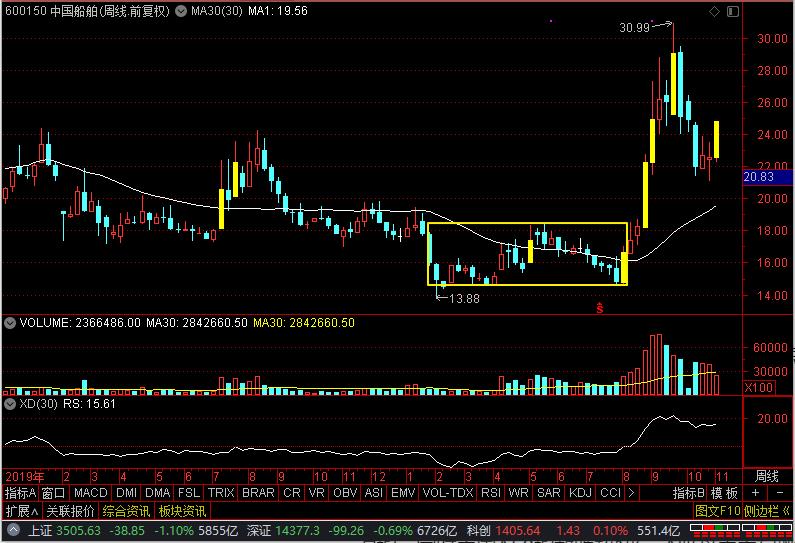Select the MACD indicator tab
Screen dimensions: 795x543
click(x=90, y=493)
